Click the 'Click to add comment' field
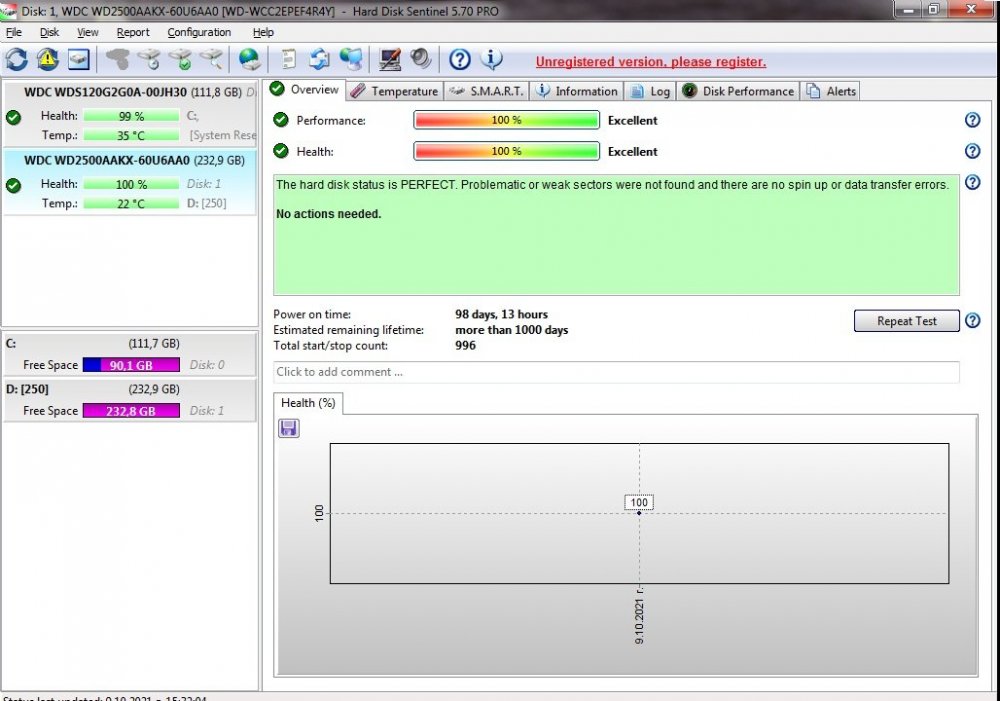 (x=615, y=372)
